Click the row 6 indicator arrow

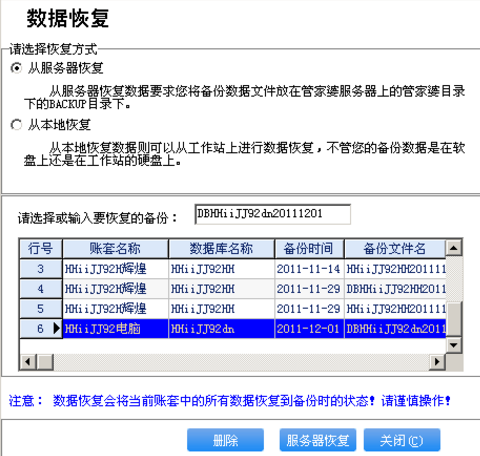point(56,329)
